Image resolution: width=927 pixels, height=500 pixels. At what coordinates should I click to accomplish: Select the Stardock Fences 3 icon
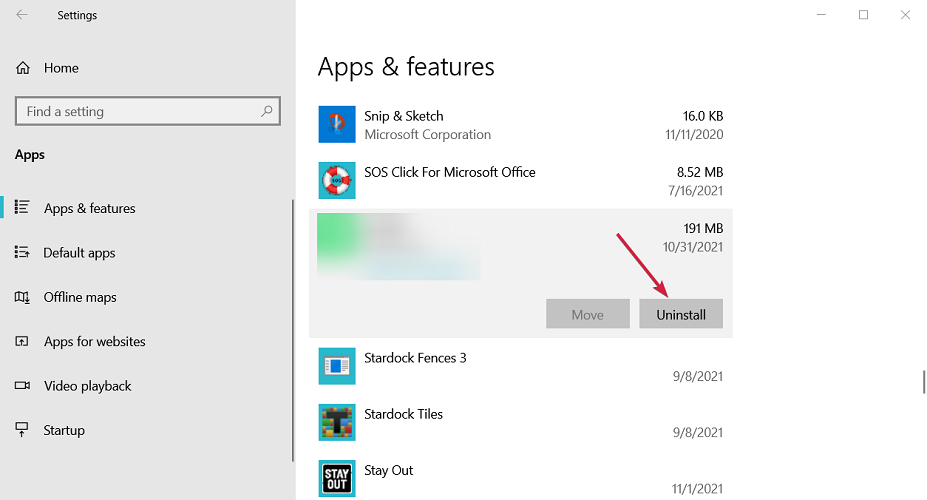(337, 366)
